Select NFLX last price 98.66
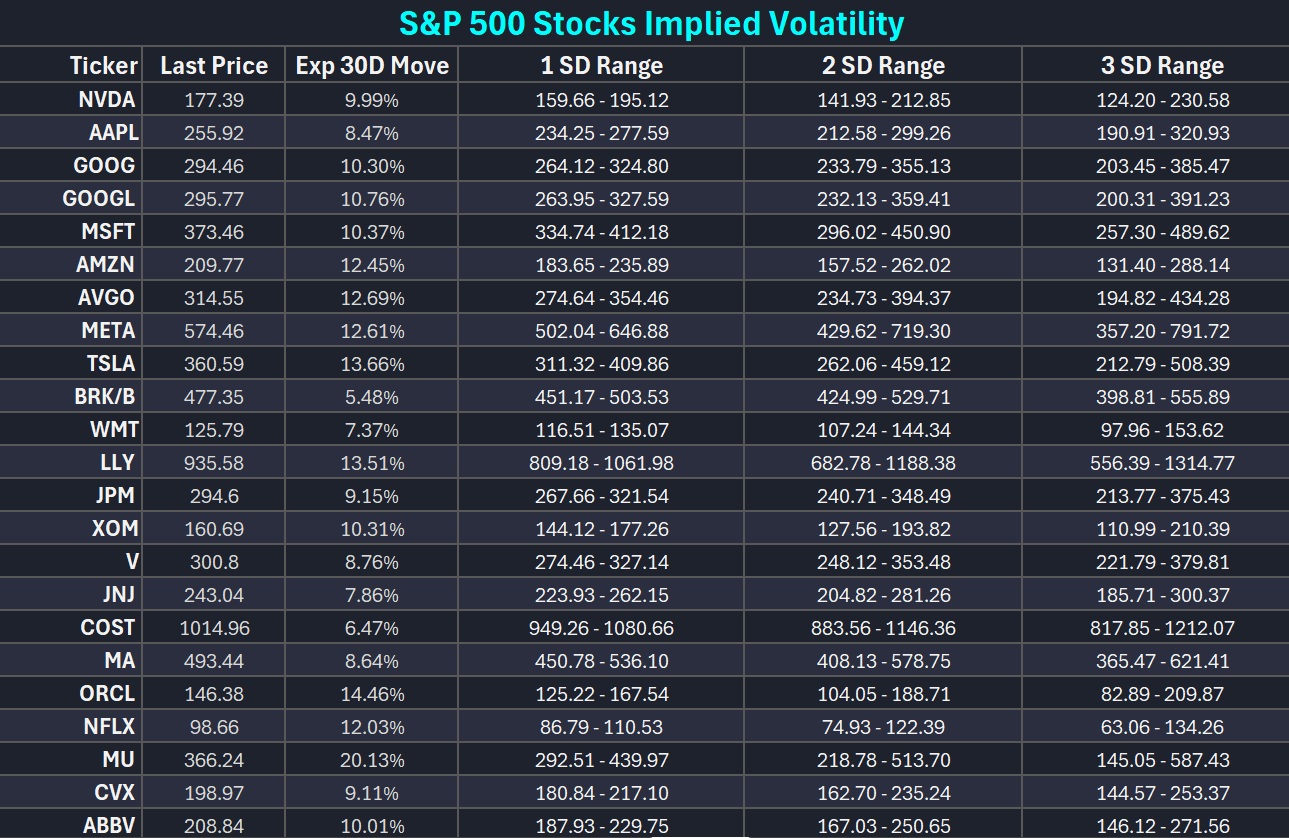Viewport: 1289px width, 838px height. tap(214, 727)
